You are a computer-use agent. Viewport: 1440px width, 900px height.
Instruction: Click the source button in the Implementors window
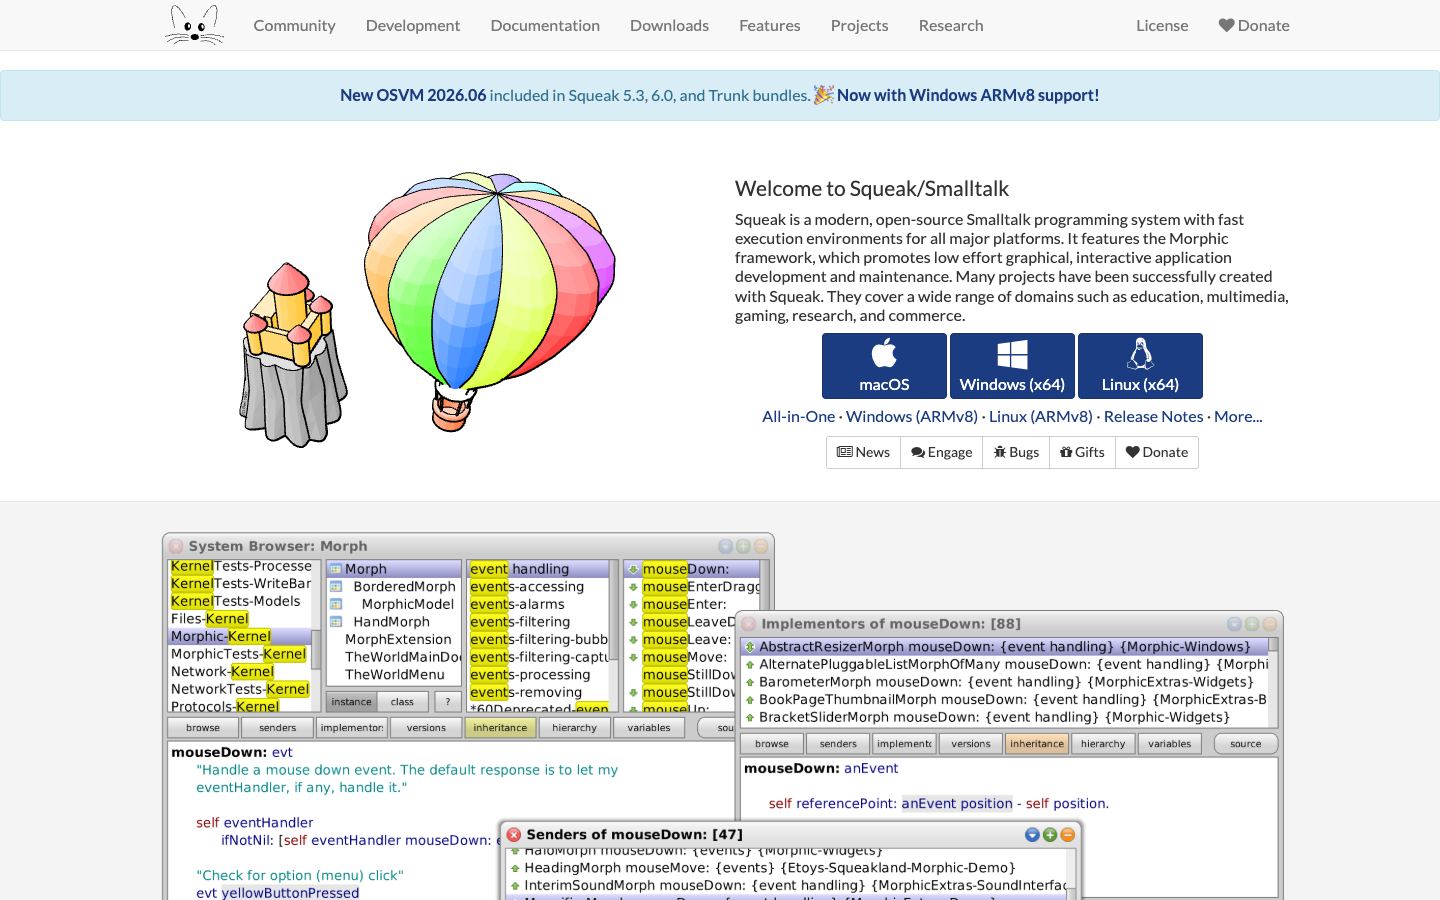click(1245, 744)
